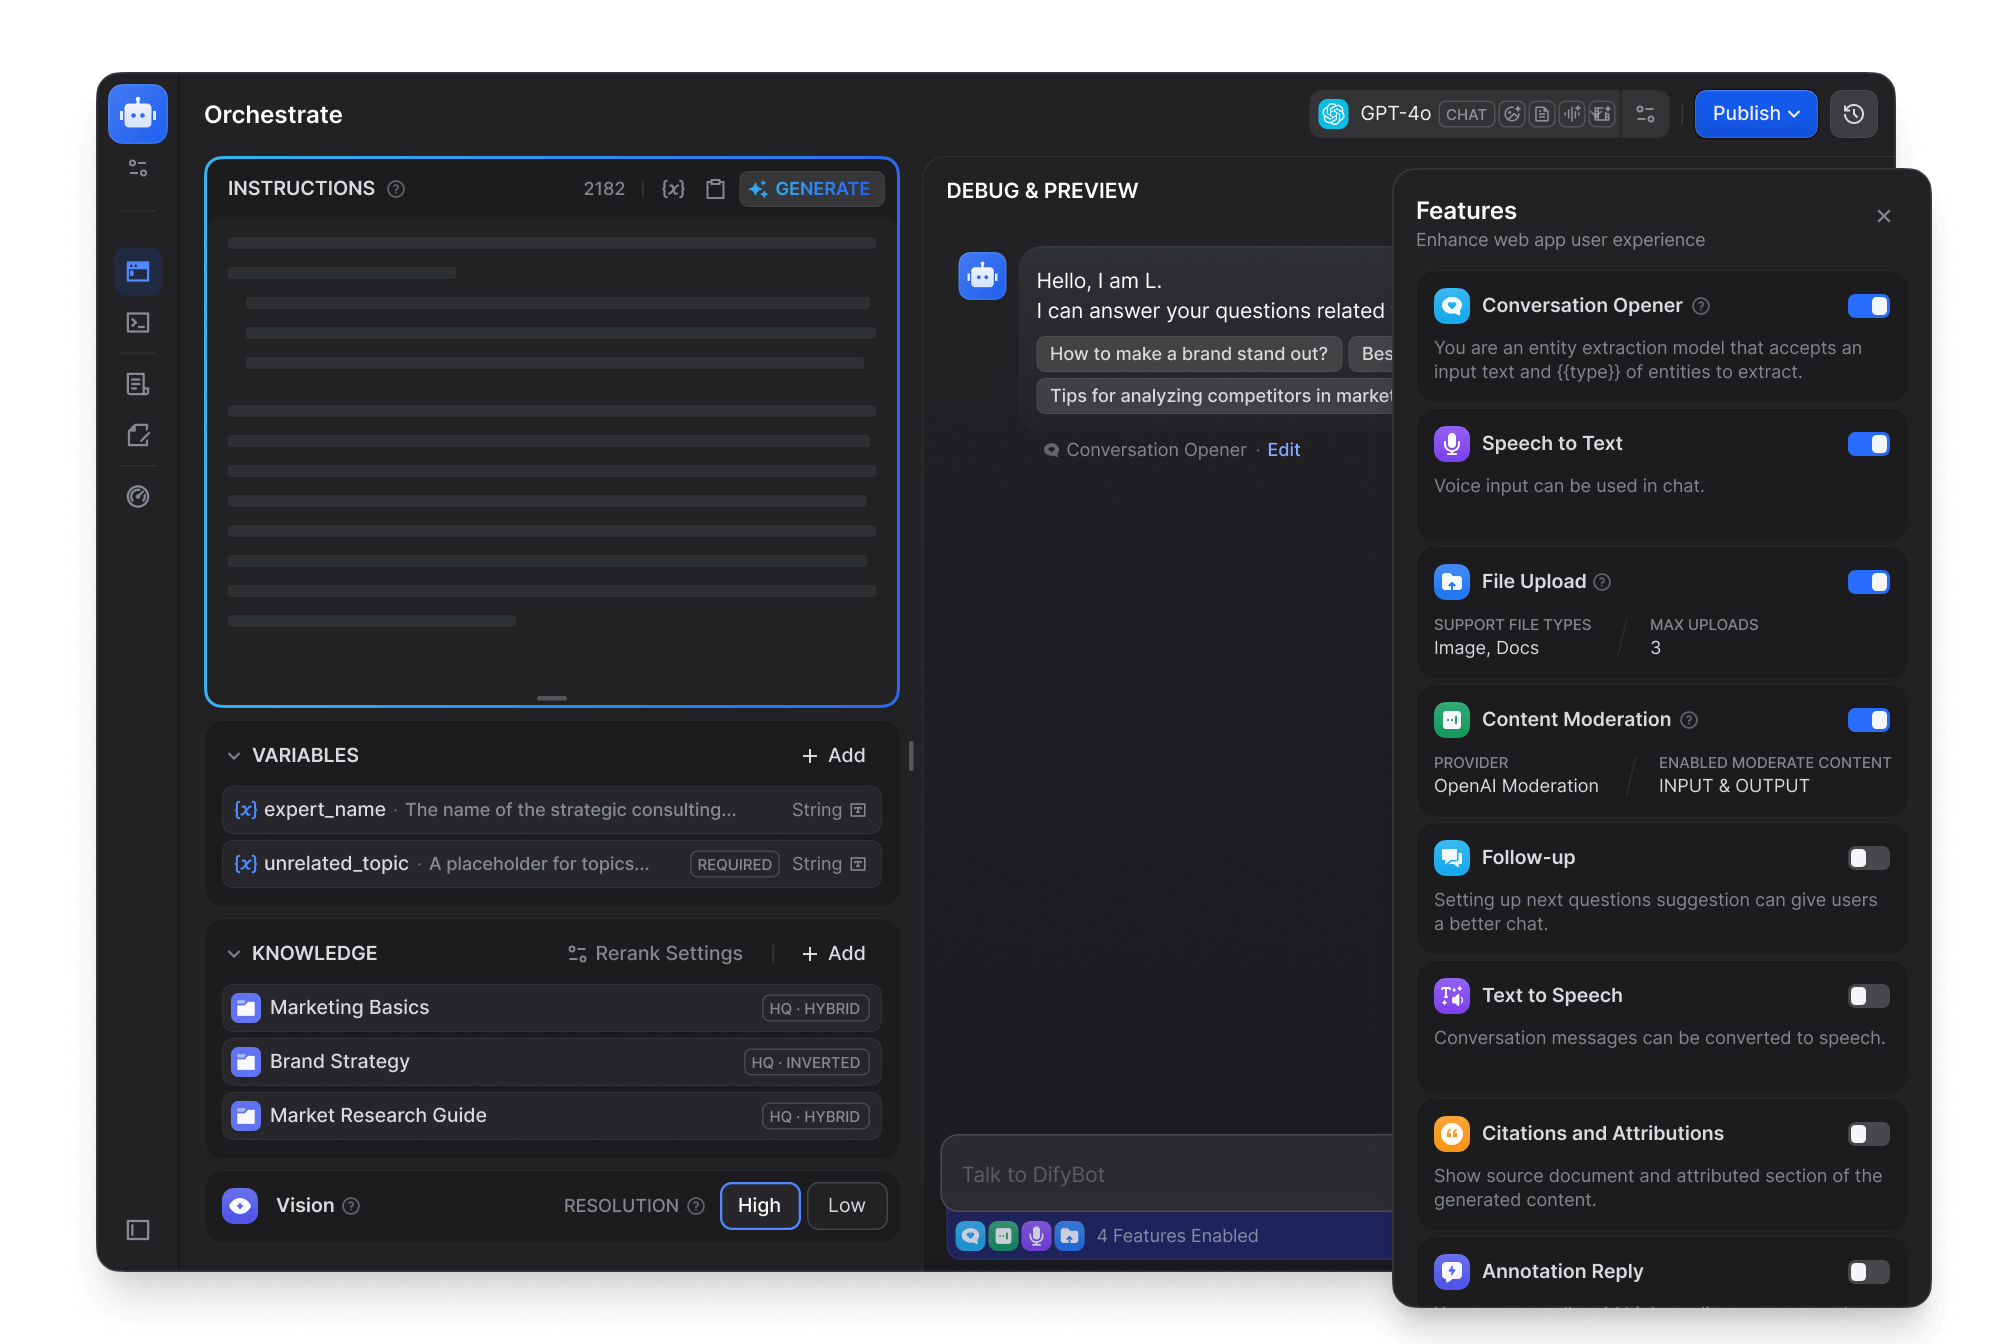Open the Publish dropdown
Screen dimensions: 1992x1344
pos(1755,114)
